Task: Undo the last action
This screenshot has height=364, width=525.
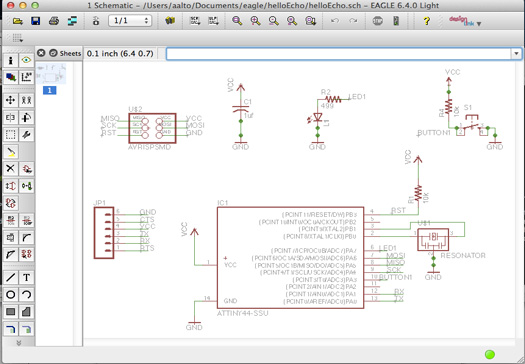Action: coord(334,21)
